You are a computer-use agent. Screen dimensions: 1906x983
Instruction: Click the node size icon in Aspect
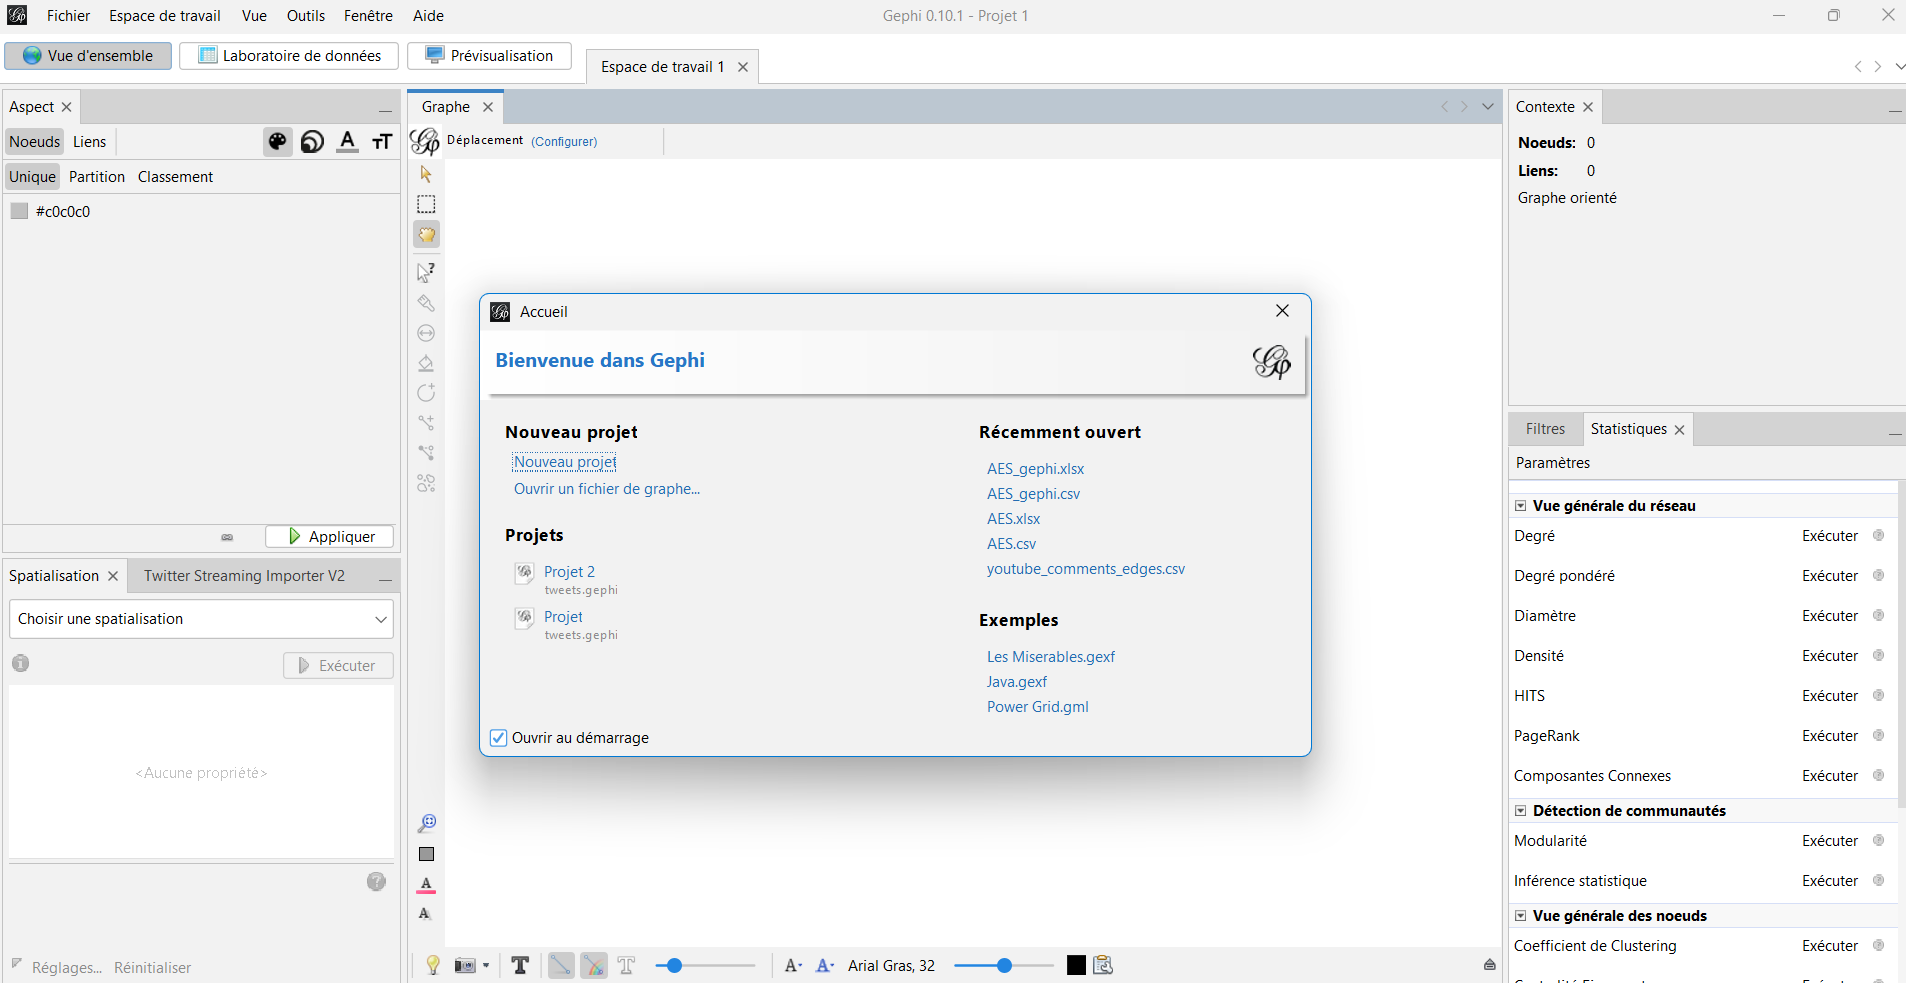click(x=312, y=142)
